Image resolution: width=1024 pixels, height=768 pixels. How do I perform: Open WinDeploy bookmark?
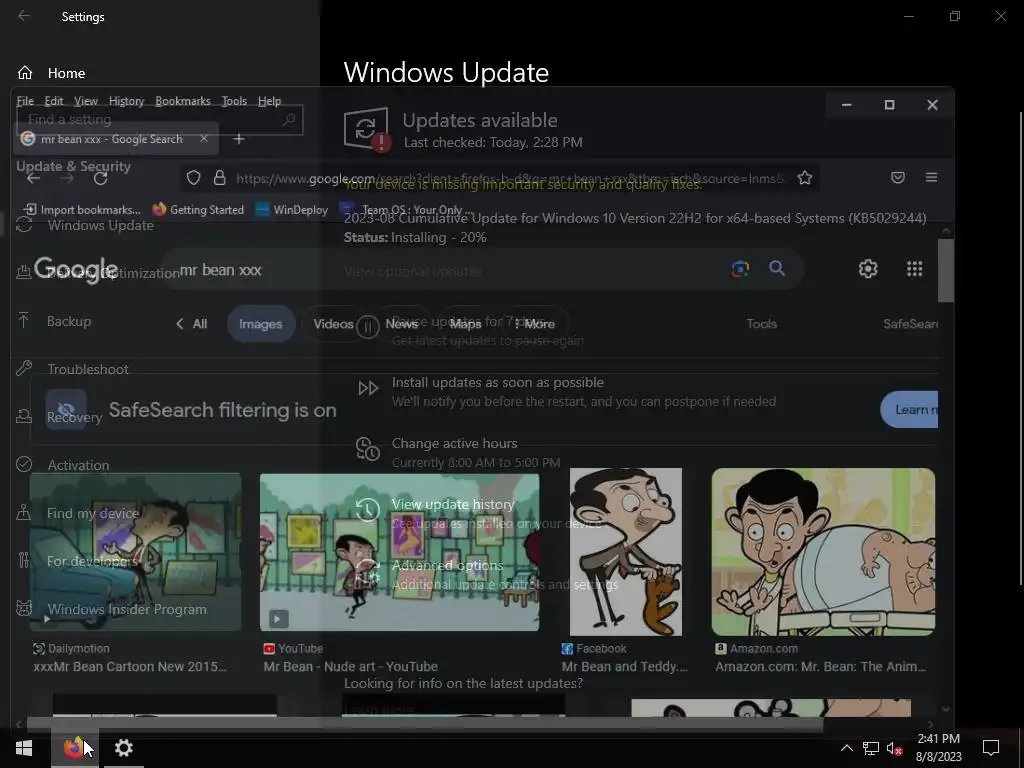[292, 210]
